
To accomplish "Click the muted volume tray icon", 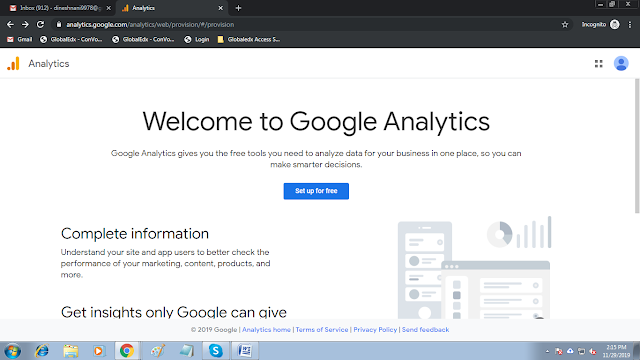I will [x=593, y=351].
